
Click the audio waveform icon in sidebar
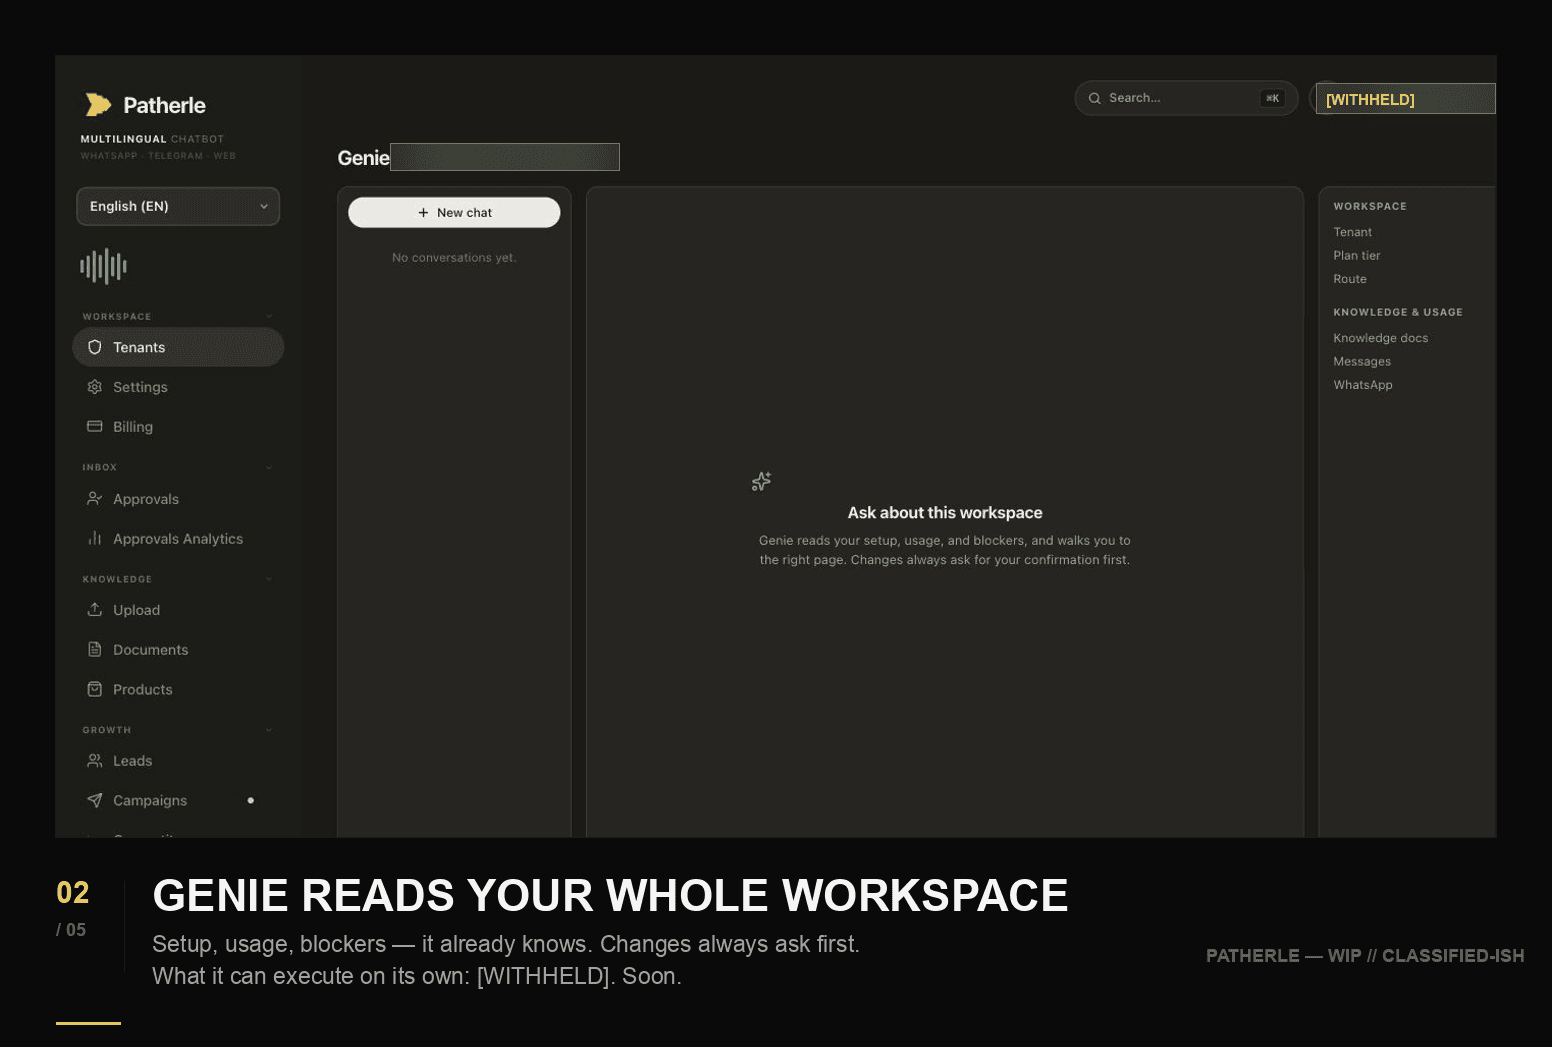[103, 266]
